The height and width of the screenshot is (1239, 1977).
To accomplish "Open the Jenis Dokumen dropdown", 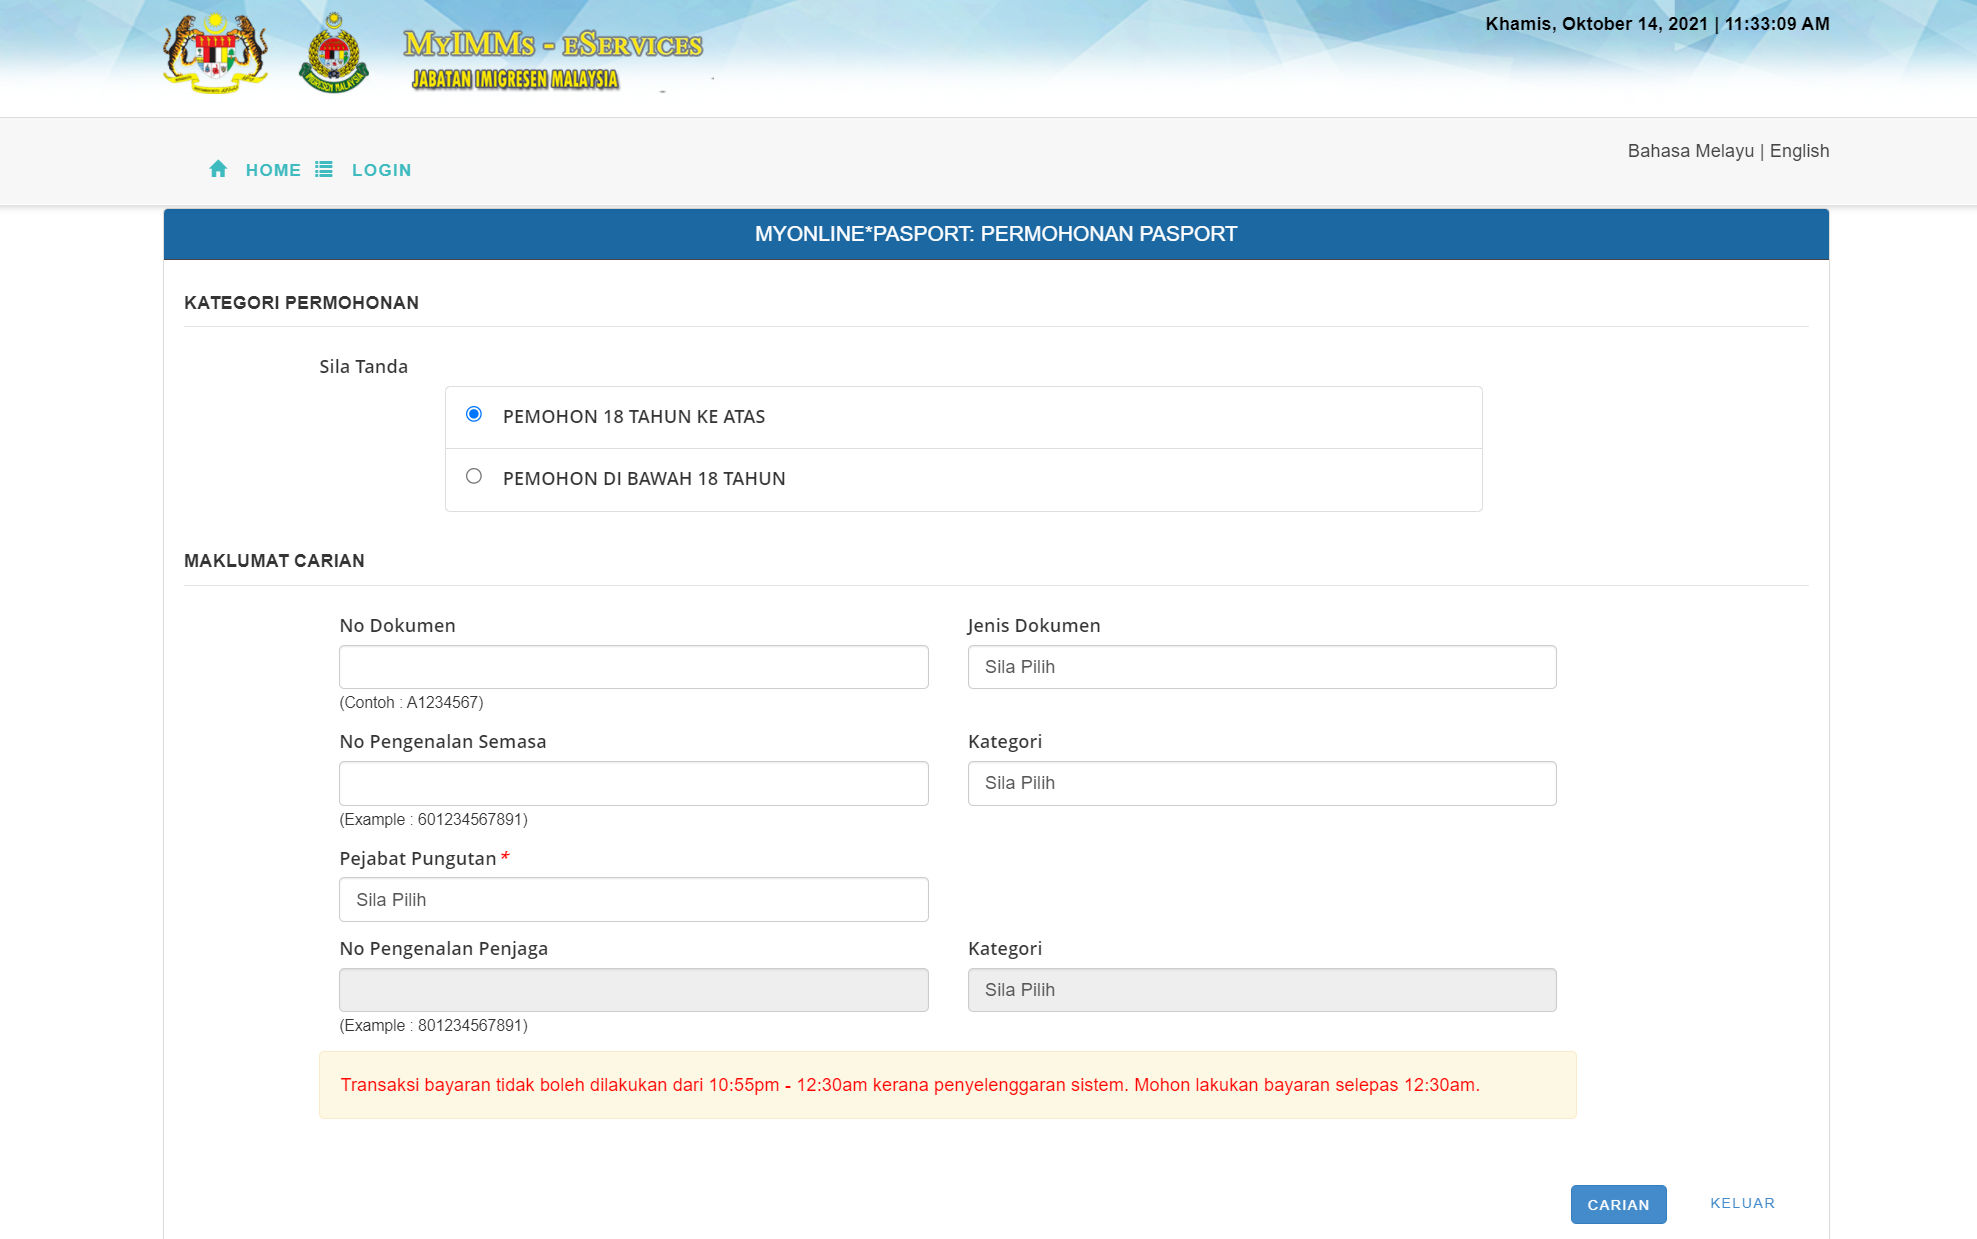I will click(1261, 666).
